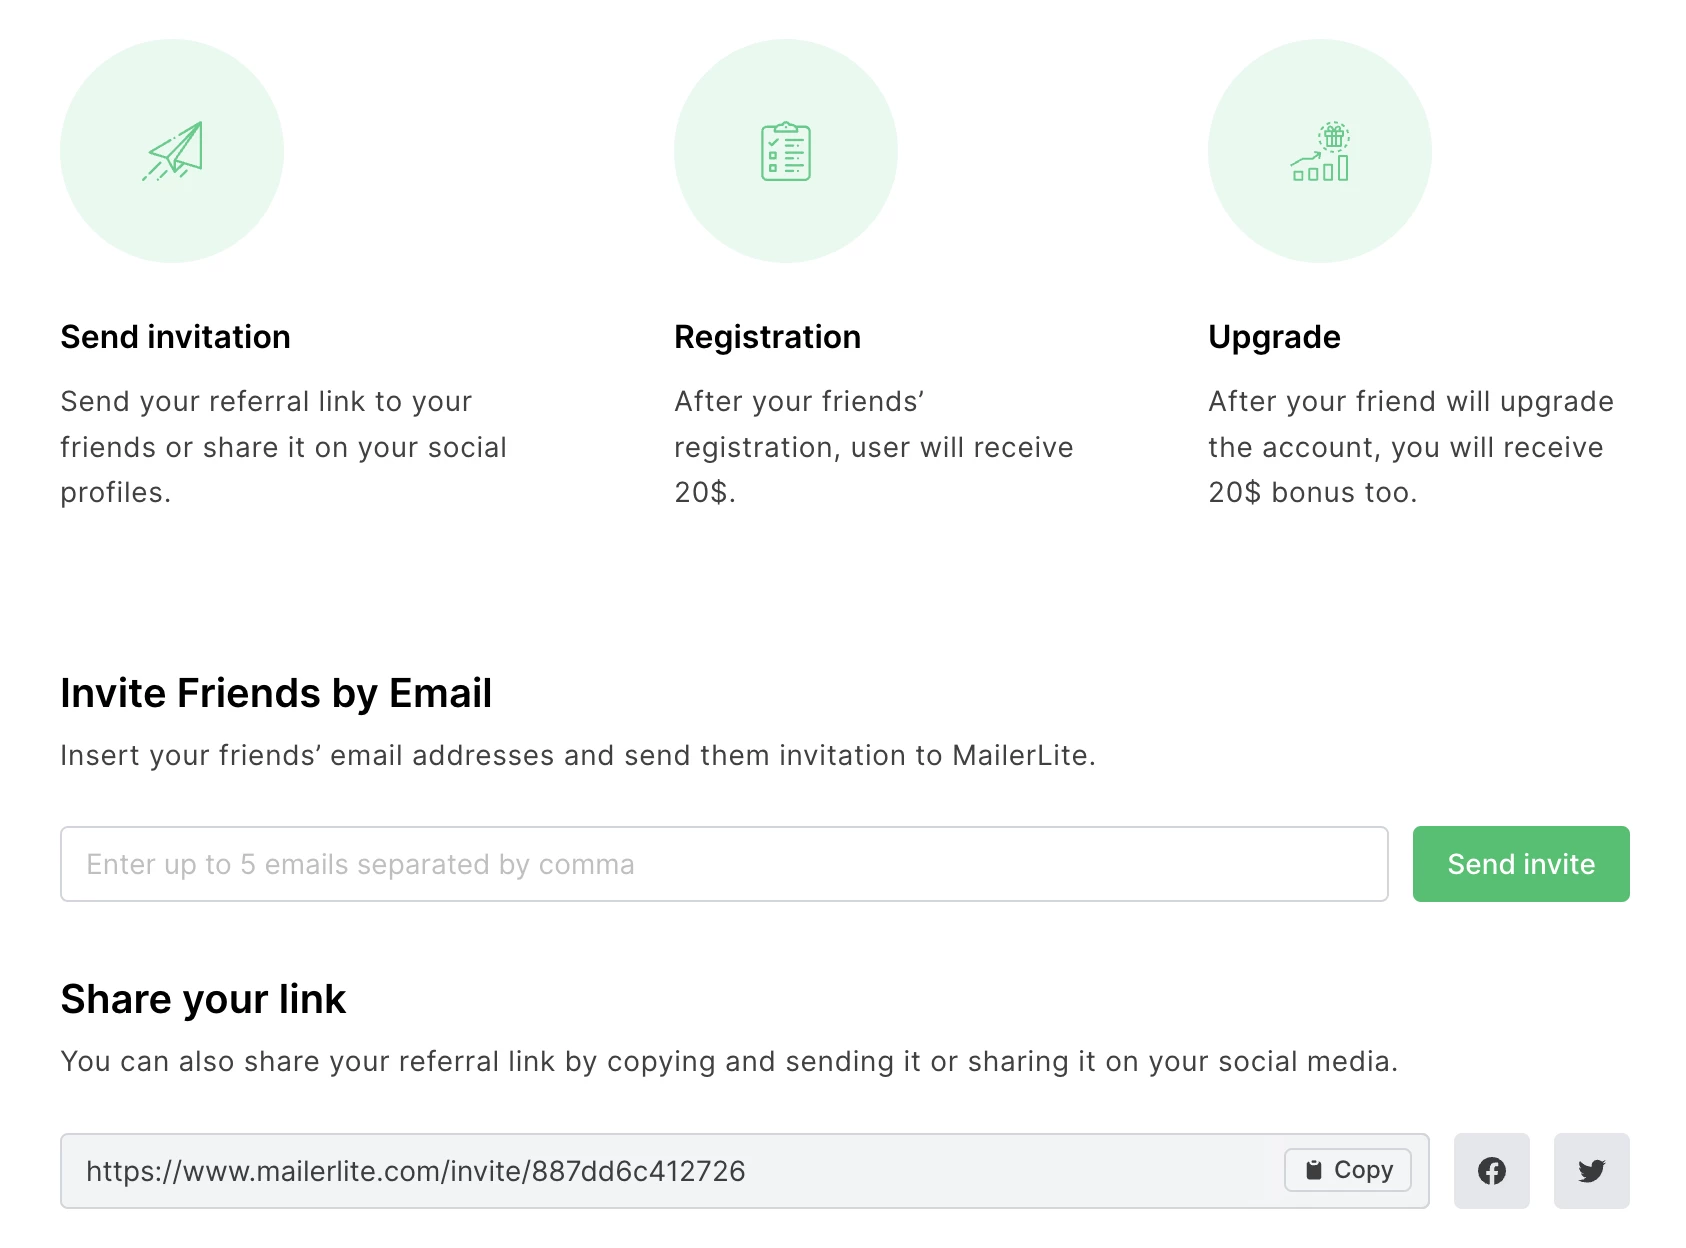Click the "Registration" step heading
This screenshot has width=1686, height=1248.
coord(767,337)
